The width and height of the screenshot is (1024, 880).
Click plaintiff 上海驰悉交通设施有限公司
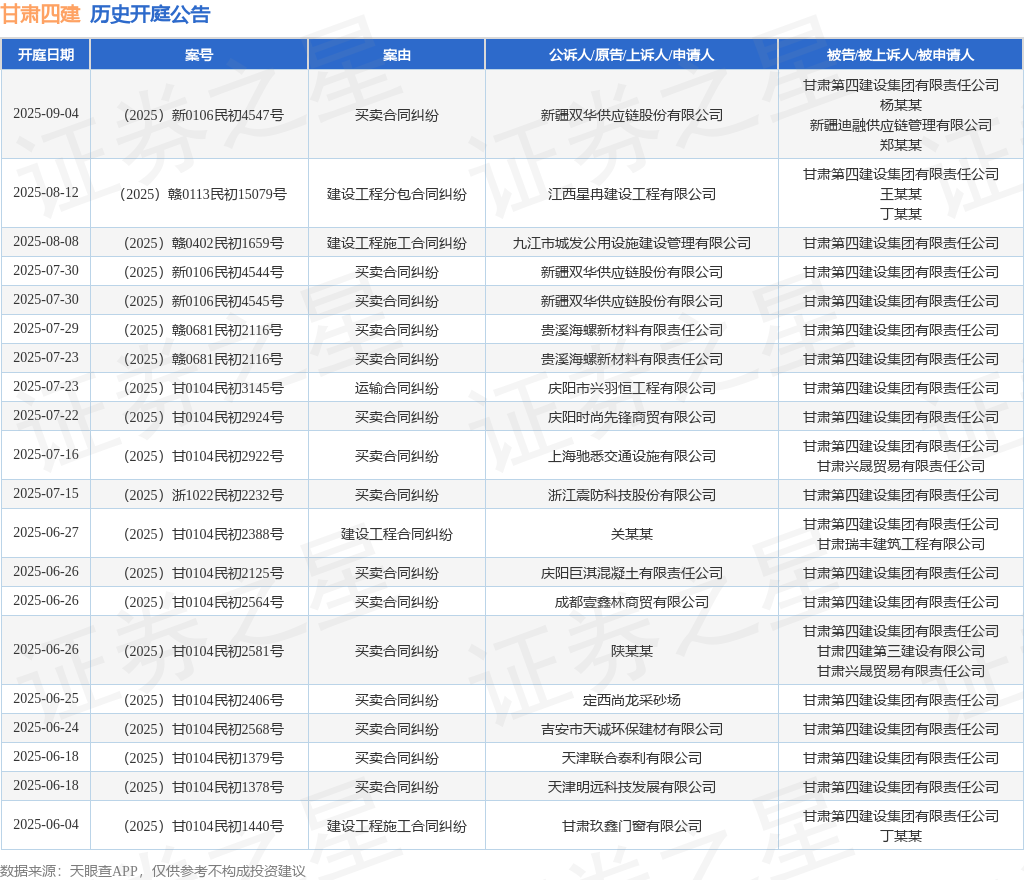coord(632,456)
